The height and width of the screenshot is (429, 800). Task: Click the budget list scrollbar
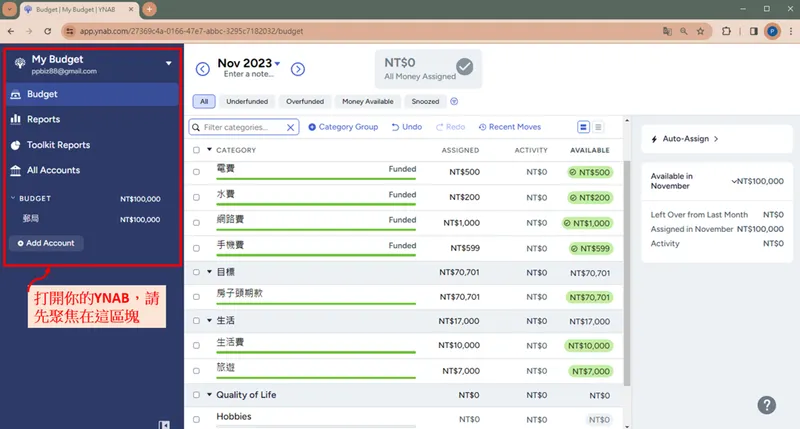(x=627, y=273)
